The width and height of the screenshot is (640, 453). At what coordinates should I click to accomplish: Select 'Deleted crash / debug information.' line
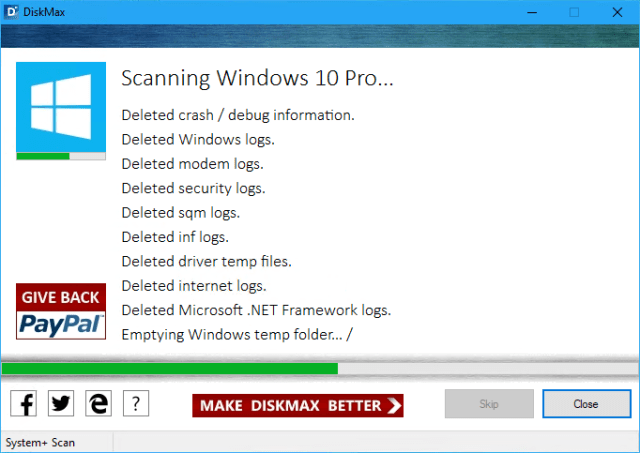[238, 115]
